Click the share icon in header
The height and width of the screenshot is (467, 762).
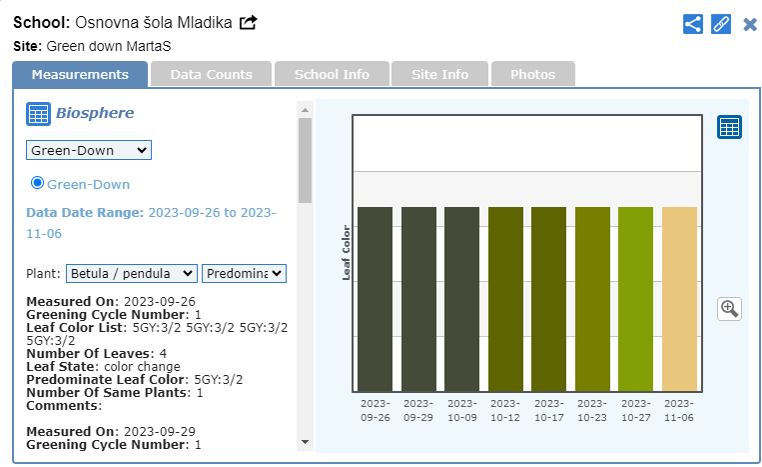point(693,24)
